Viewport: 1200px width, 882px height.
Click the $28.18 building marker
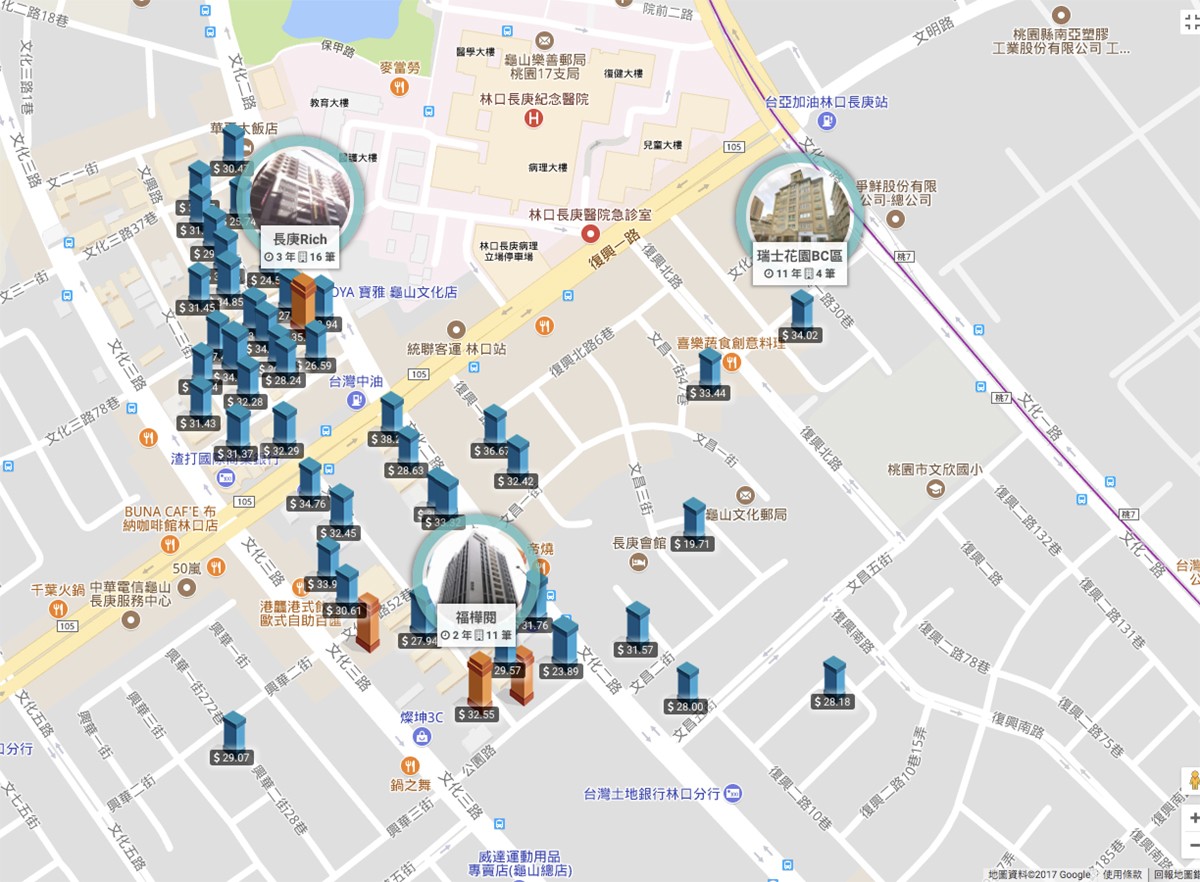coord(834,683)
